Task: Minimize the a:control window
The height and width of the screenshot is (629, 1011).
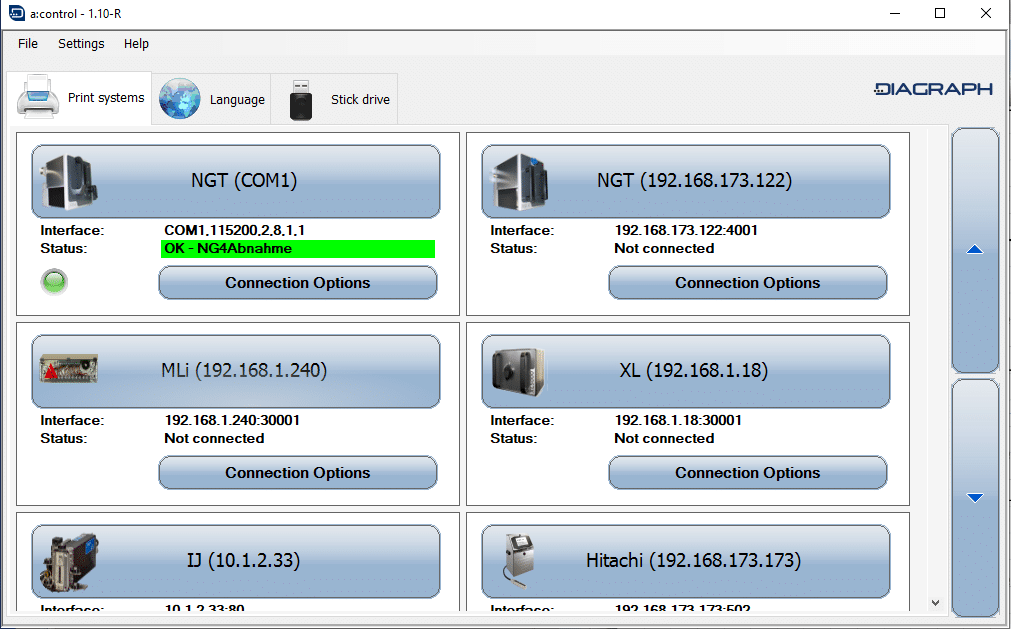Action: 895,13
